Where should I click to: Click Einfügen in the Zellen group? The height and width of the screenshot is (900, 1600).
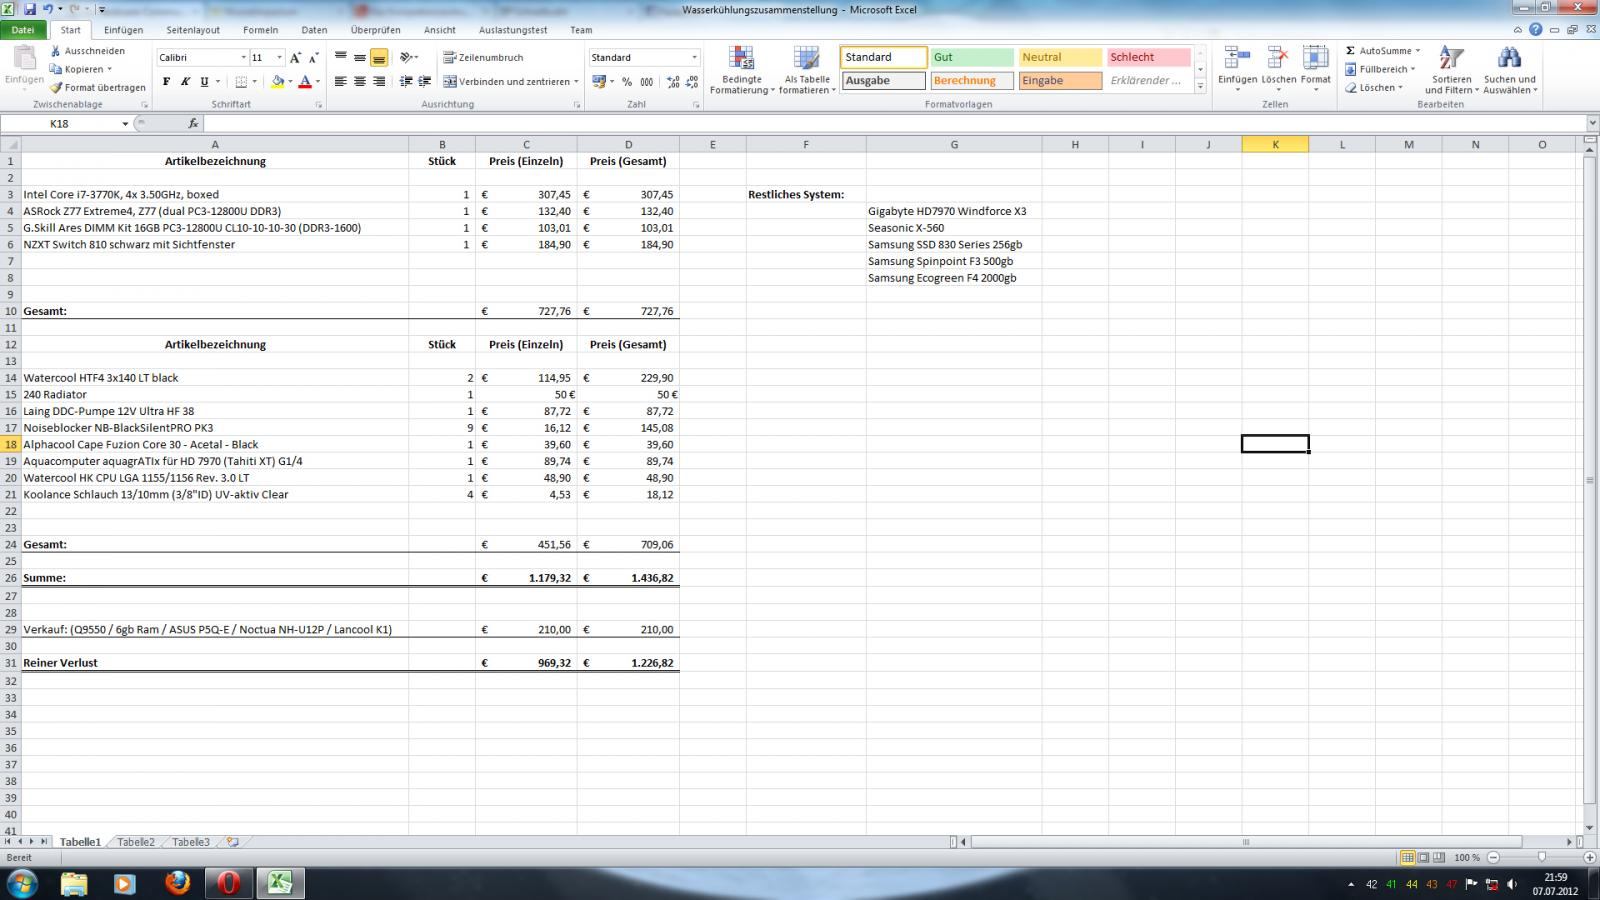tap(1237, 70)
